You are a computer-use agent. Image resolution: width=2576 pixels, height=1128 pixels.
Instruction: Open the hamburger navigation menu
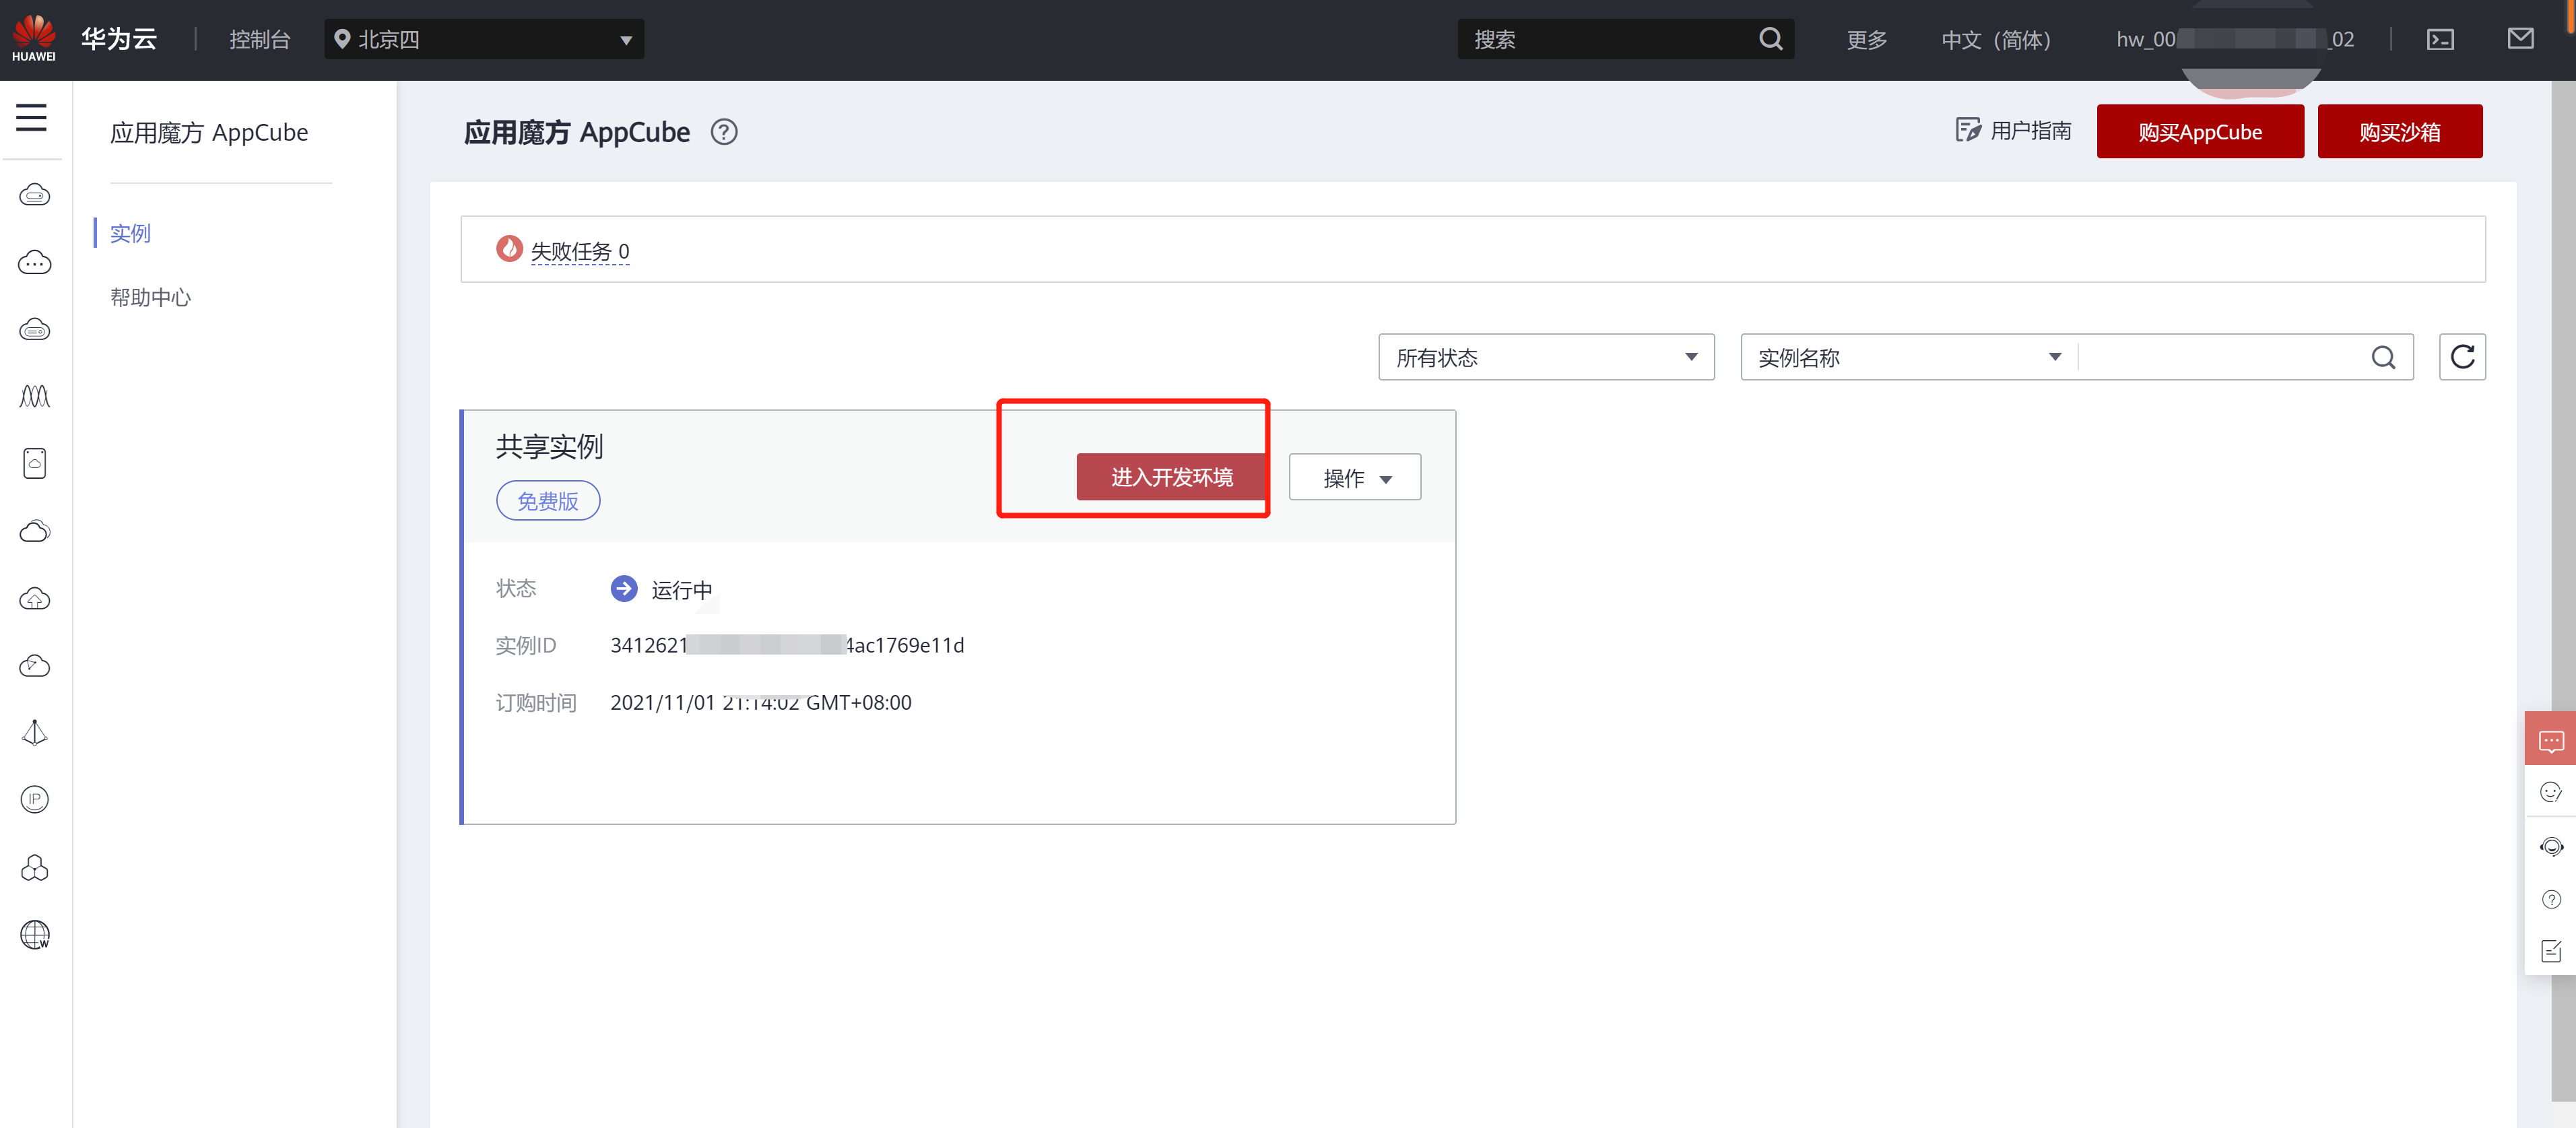(x=31, y=118)
